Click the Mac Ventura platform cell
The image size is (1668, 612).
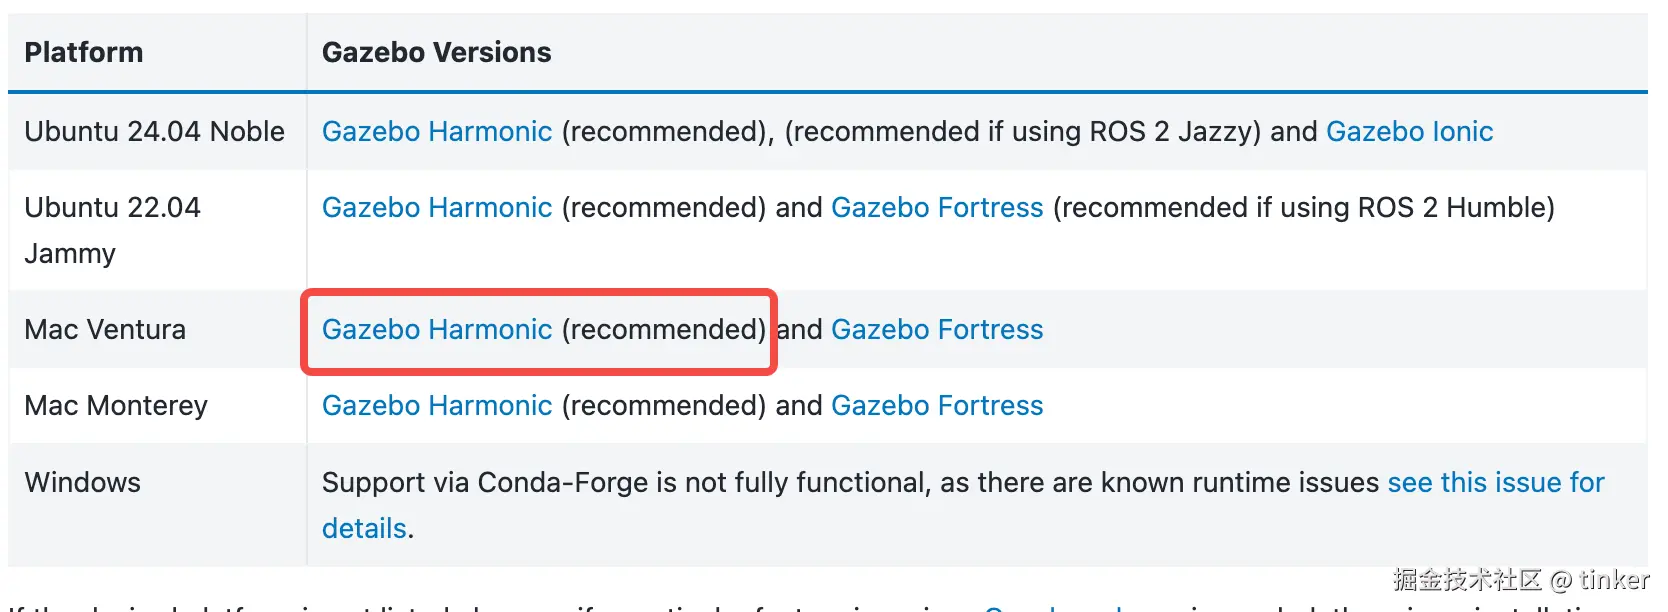pyautogui.click(x=105, y=329)
